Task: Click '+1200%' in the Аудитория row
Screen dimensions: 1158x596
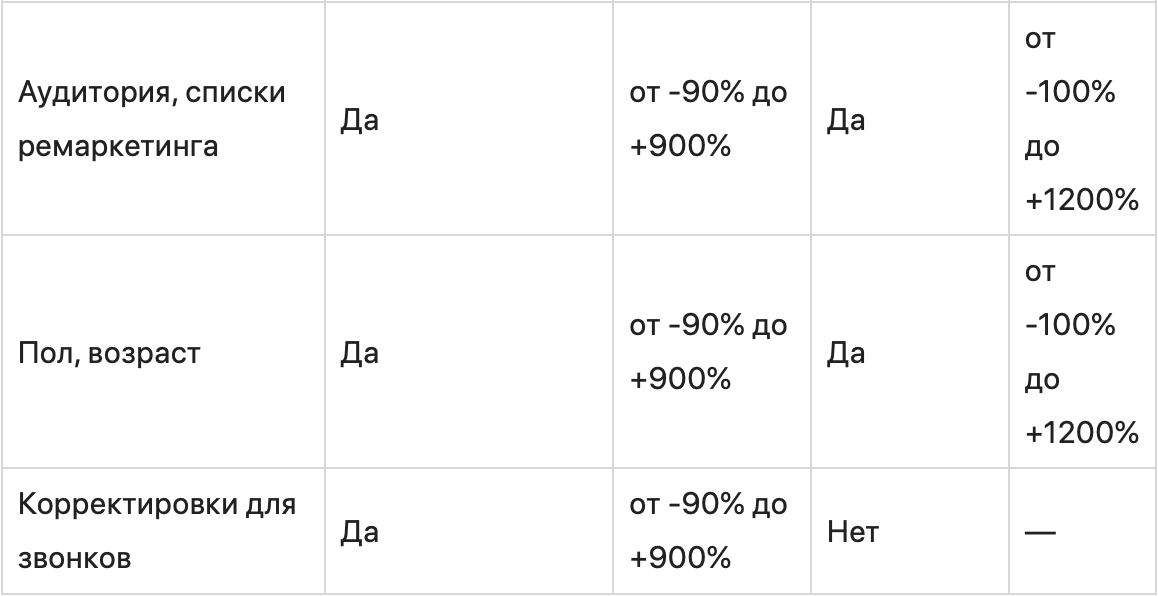Action: click(x=1082, y=201)
